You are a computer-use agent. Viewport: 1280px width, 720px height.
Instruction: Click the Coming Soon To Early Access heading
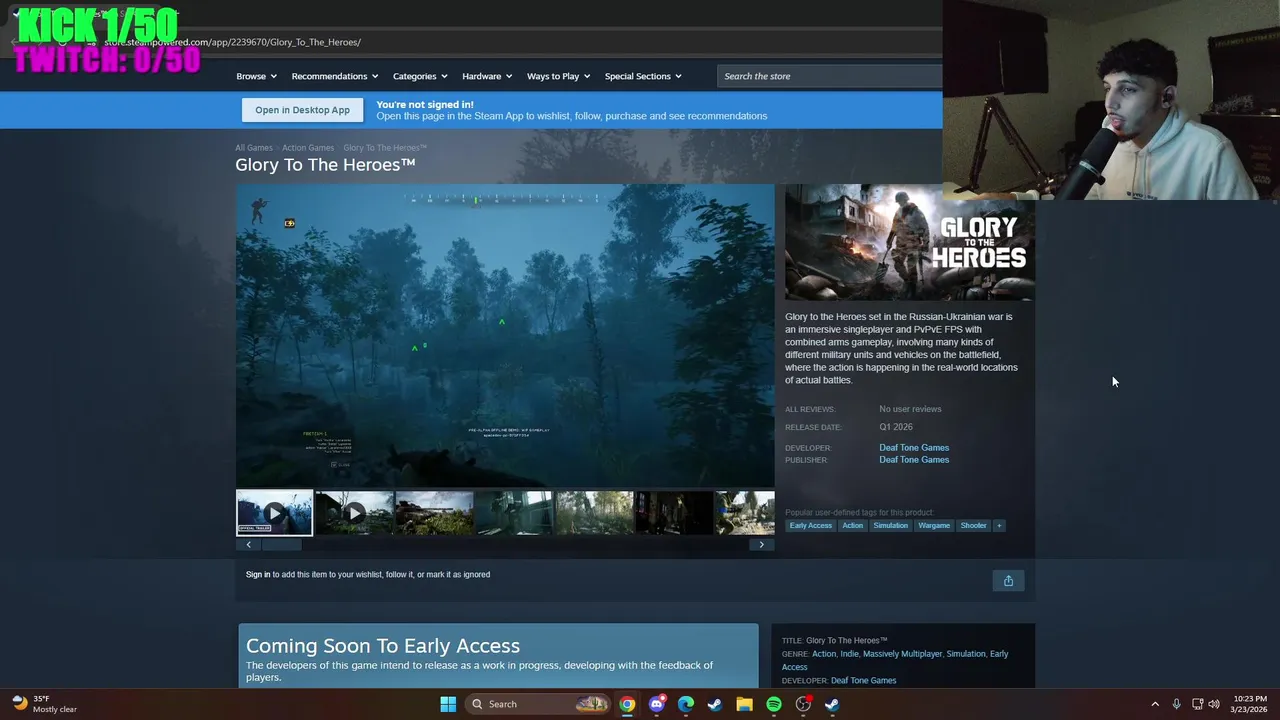[383, 646]
